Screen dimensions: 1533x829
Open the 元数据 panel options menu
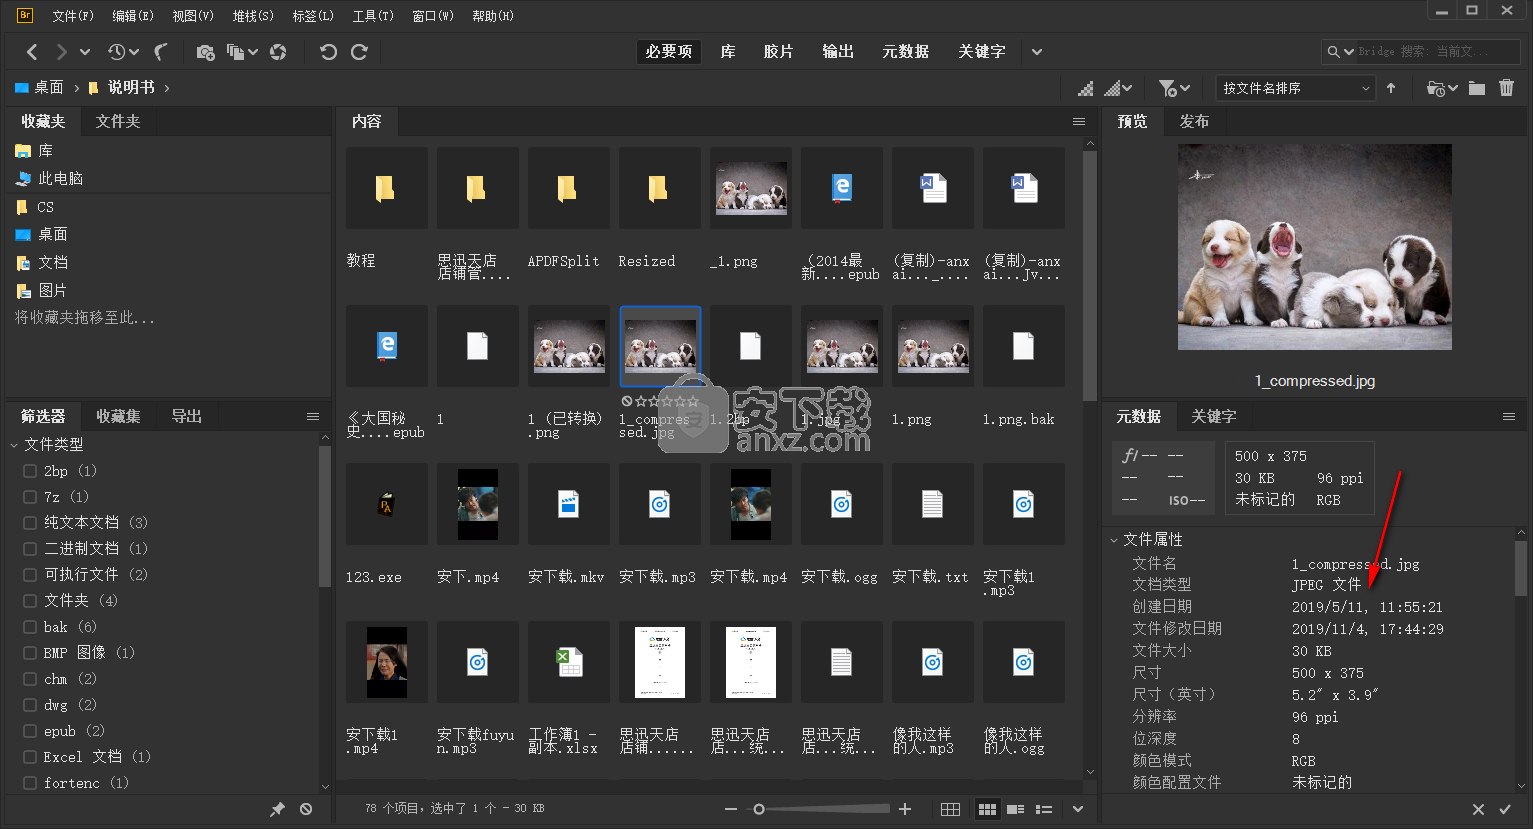point(1509,416)
